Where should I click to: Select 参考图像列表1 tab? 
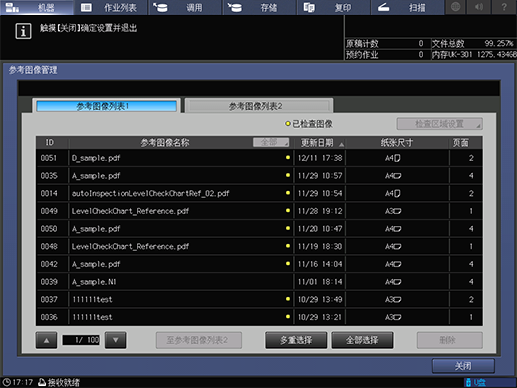pyautogui.click(x=107, y=106)
